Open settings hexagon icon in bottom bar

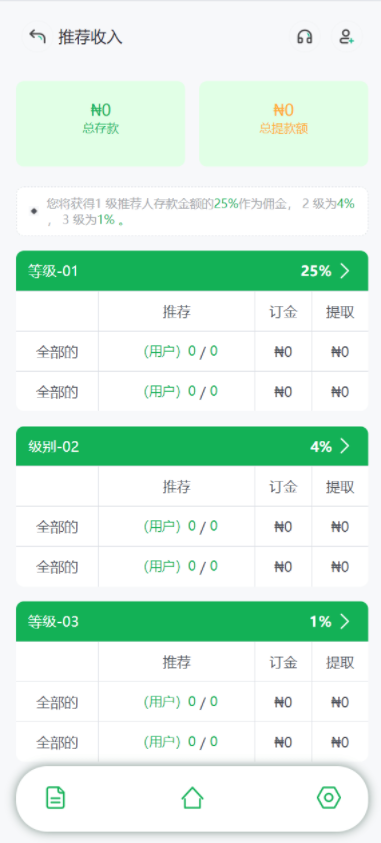click(329, 797)
